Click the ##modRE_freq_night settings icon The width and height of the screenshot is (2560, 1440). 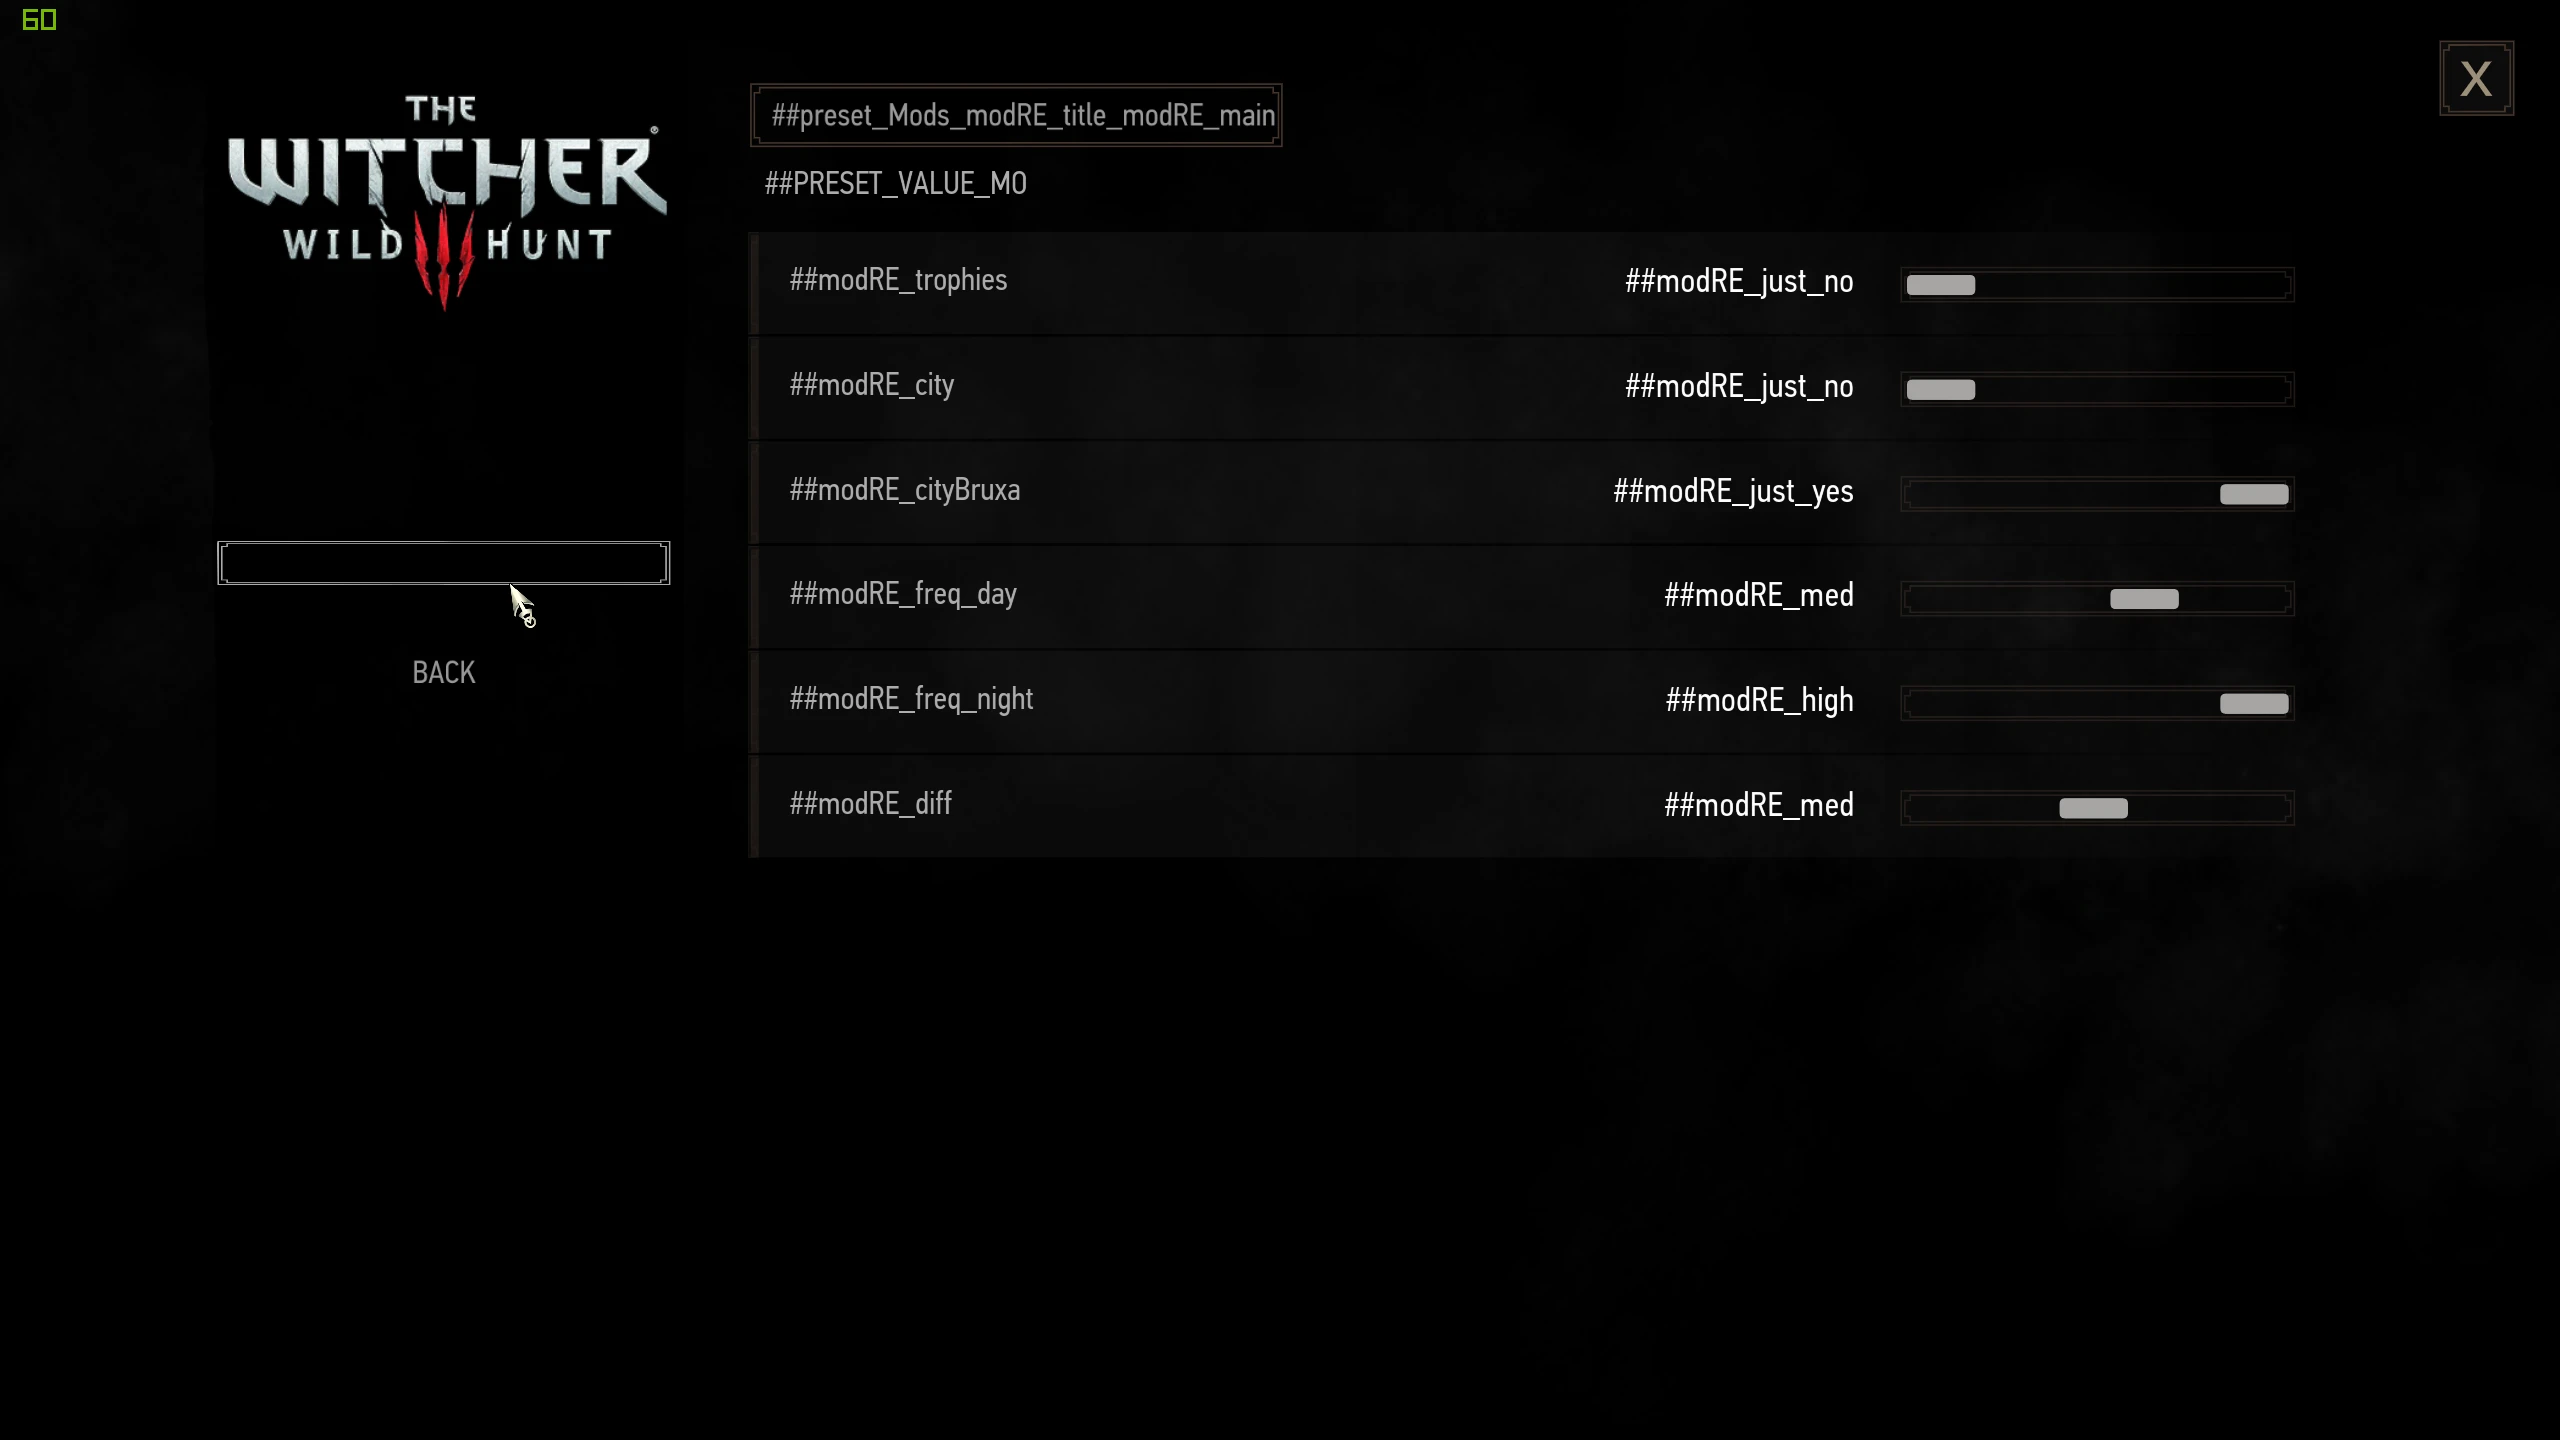coord(2254,703)
